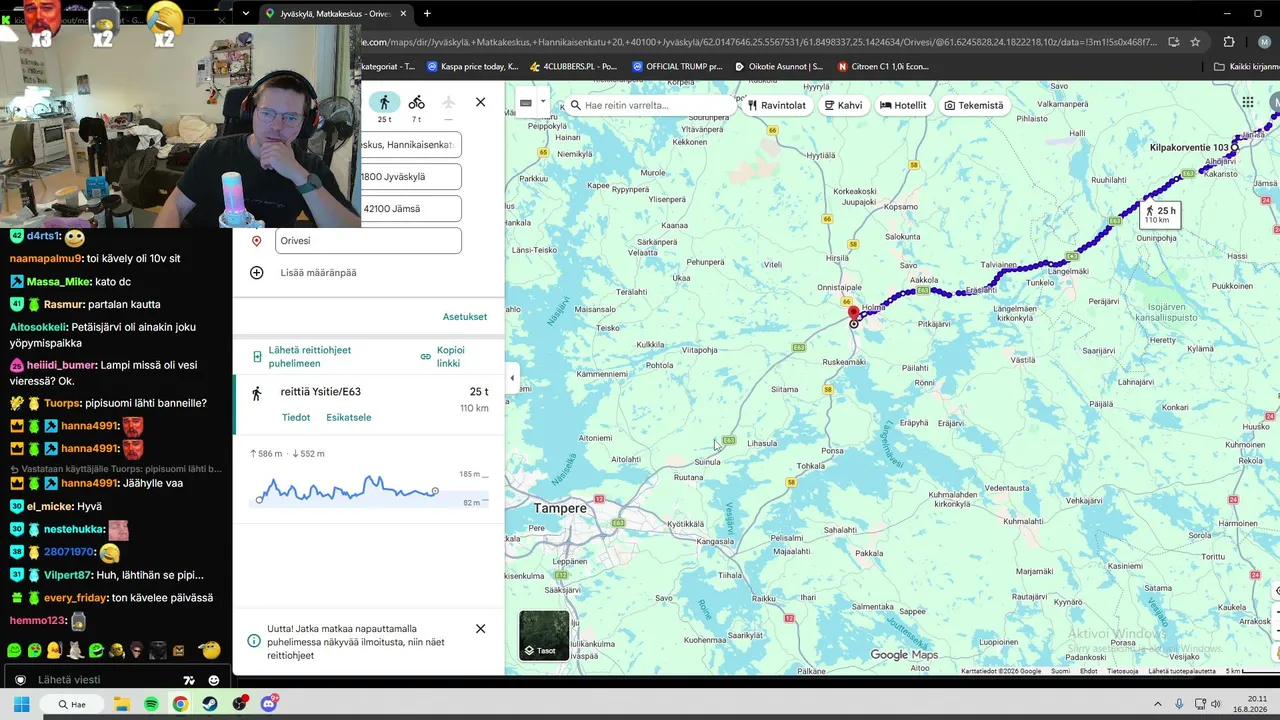The width and height of the screenshot is (1280, 720).
Task: Select bicycling travel mode icon
Action: pos(416,102)
